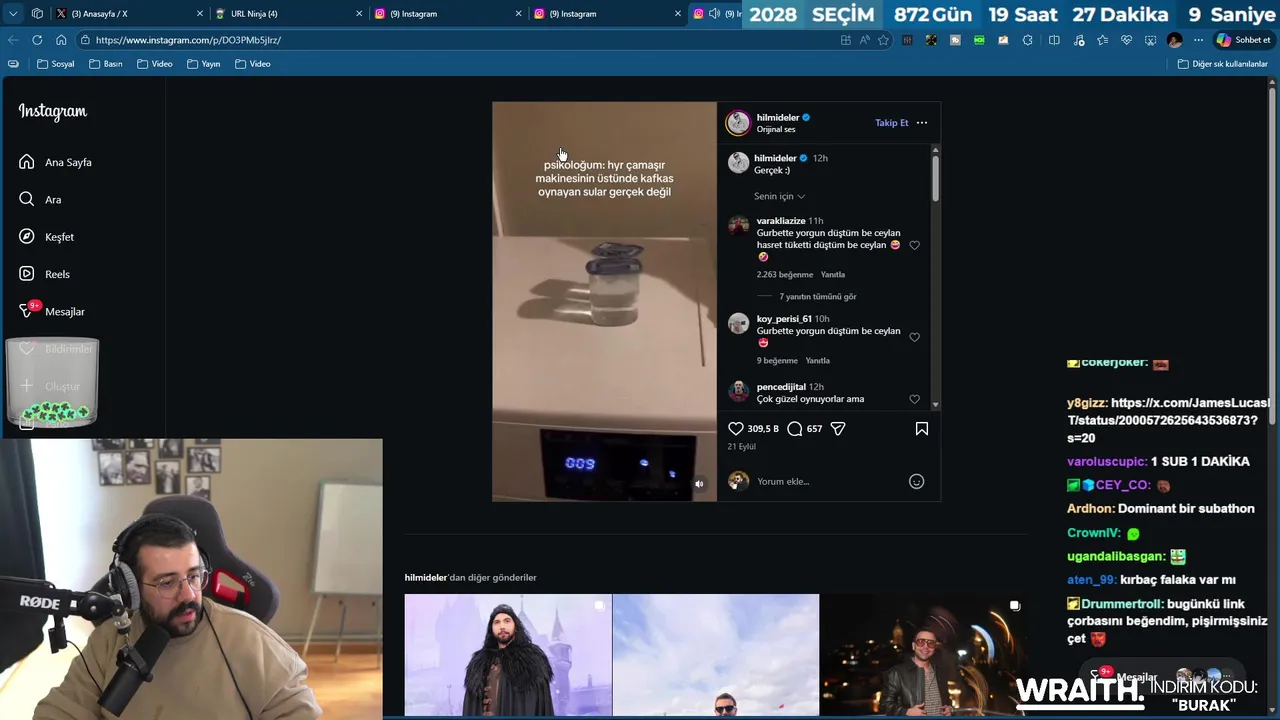Open browser extensions puzzle icon

(x=1028, y=40)
